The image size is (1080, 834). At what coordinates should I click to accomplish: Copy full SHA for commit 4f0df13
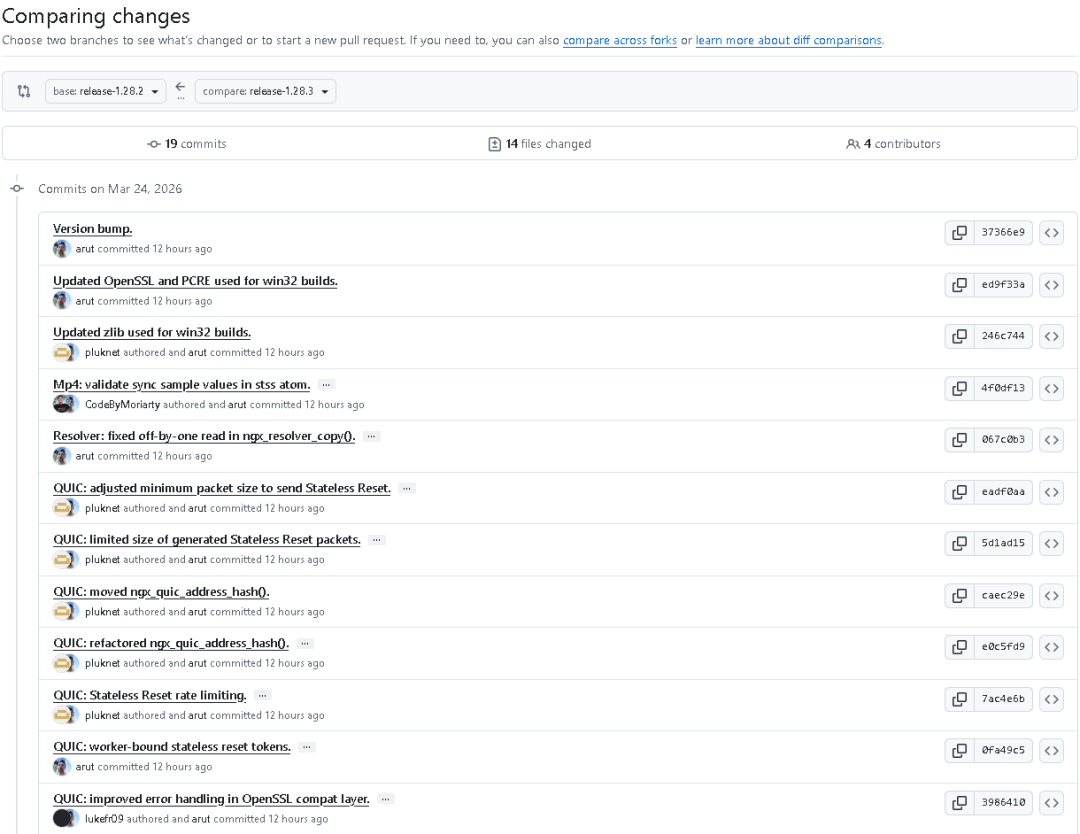pos(959,388)
